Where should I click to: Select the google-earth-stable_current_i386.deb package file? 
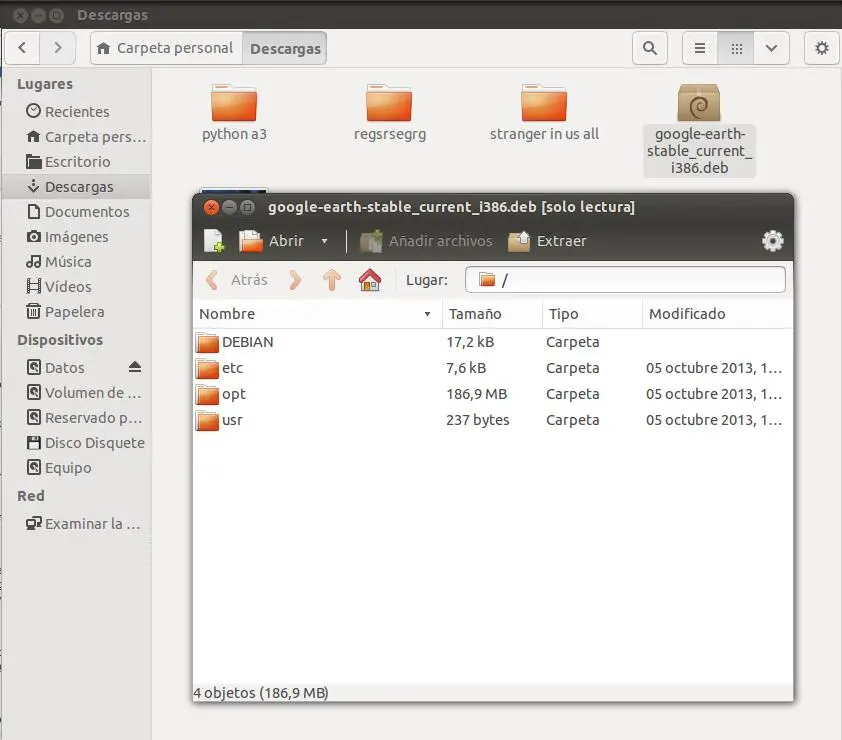pyautogui.click(x=699, y=130)
